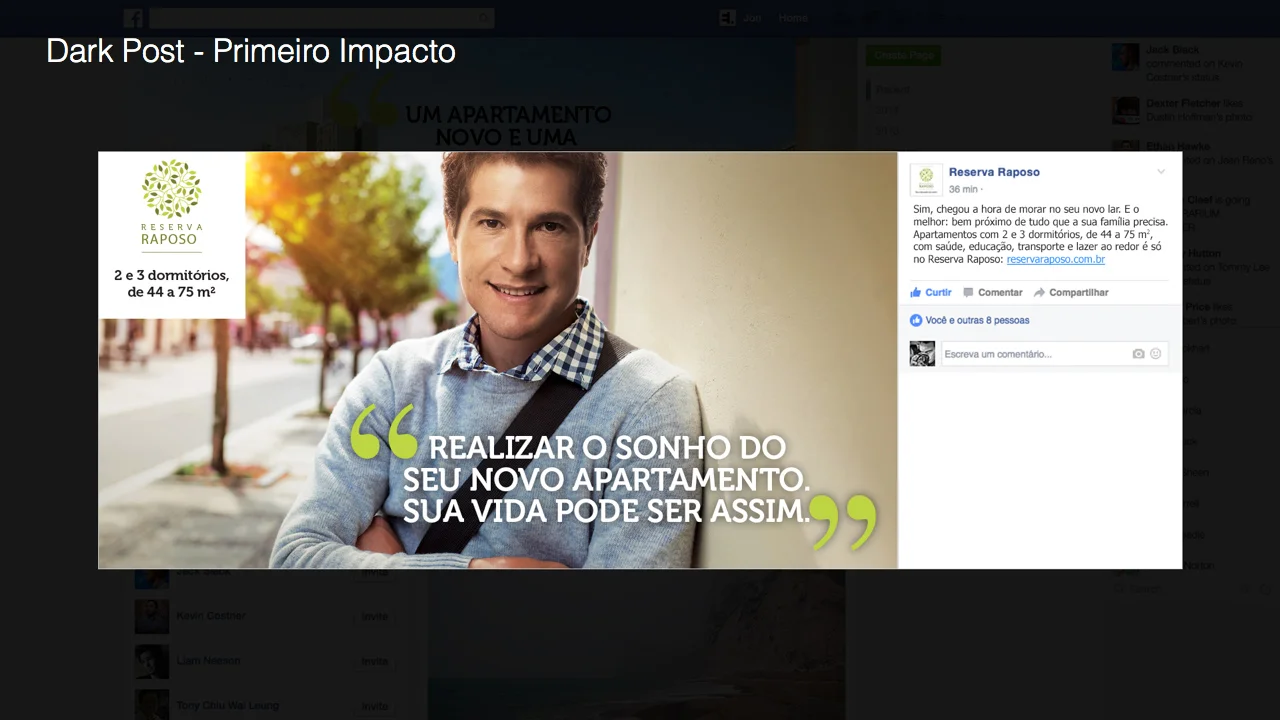Click the blue like reaction icon

(x=916, y=320)
